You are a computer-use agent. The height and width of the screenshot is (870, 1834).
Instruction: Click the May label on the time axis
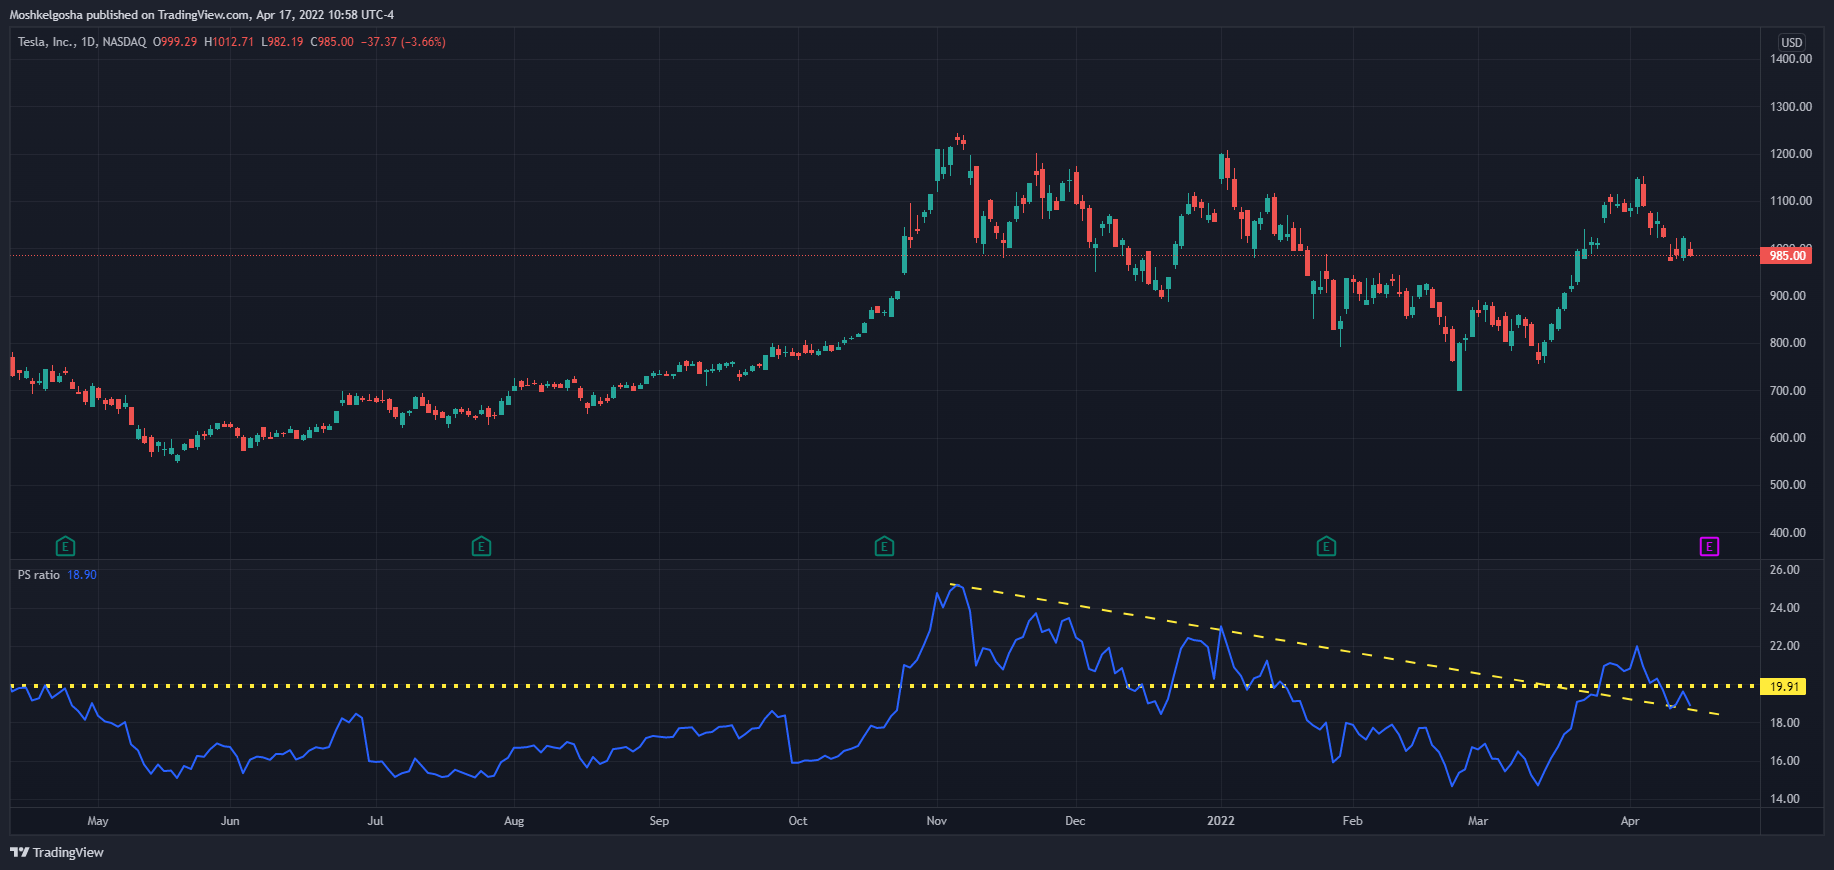click(x=98, y=821)
